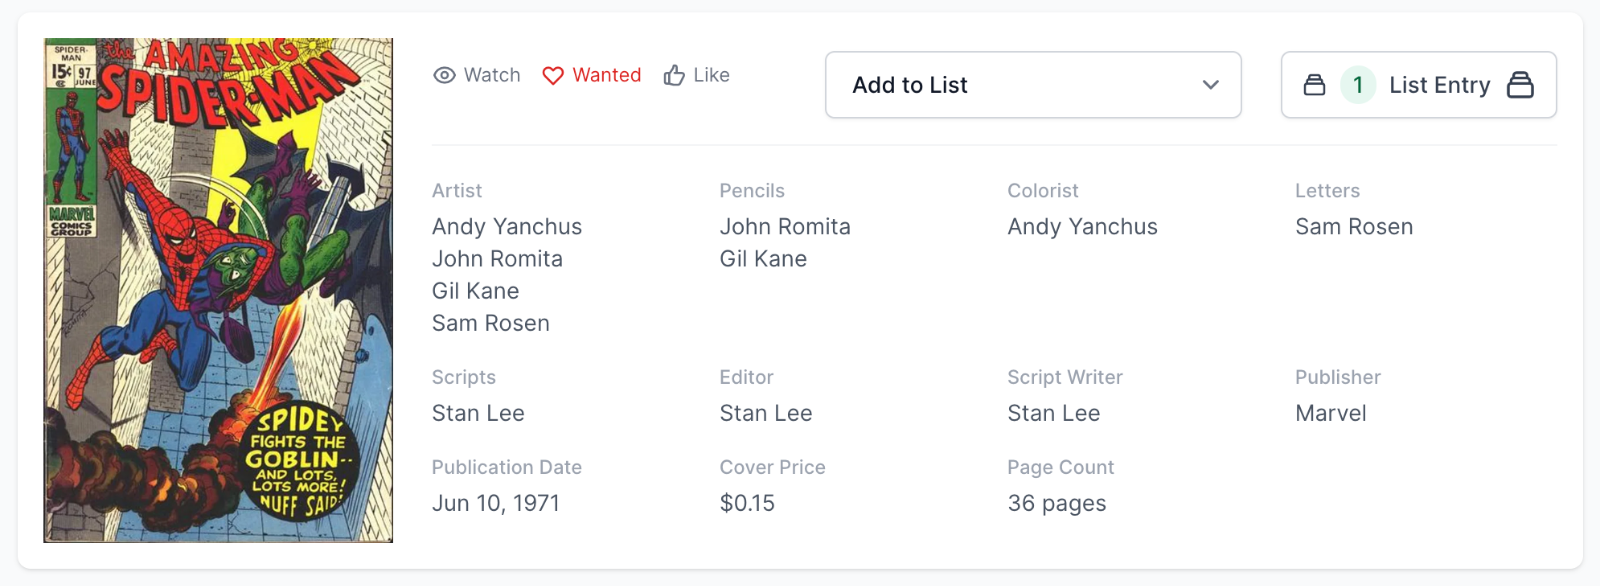This screenshot has height=586, width=1600.
Task: Click Andy Yanchus under Colorist
Action: coord(1082,227)
